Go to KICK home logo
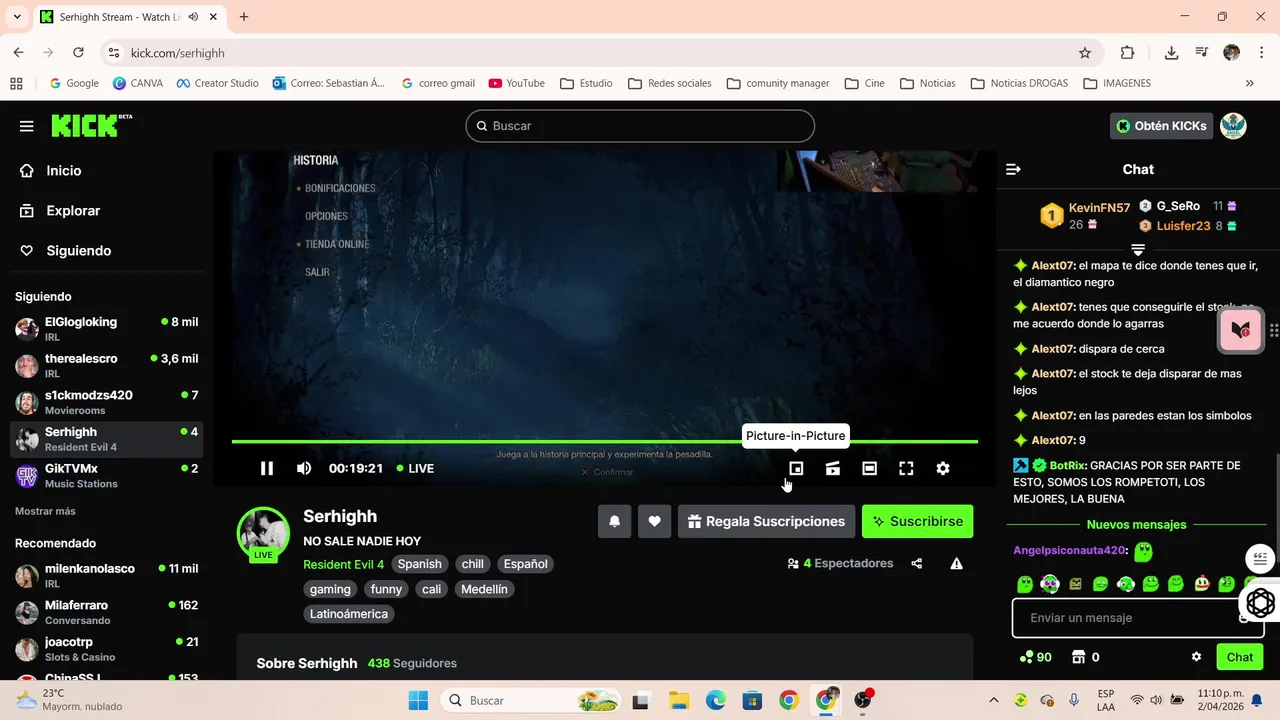The height and width of the screenshot is (720, 1280). point(91,125)
